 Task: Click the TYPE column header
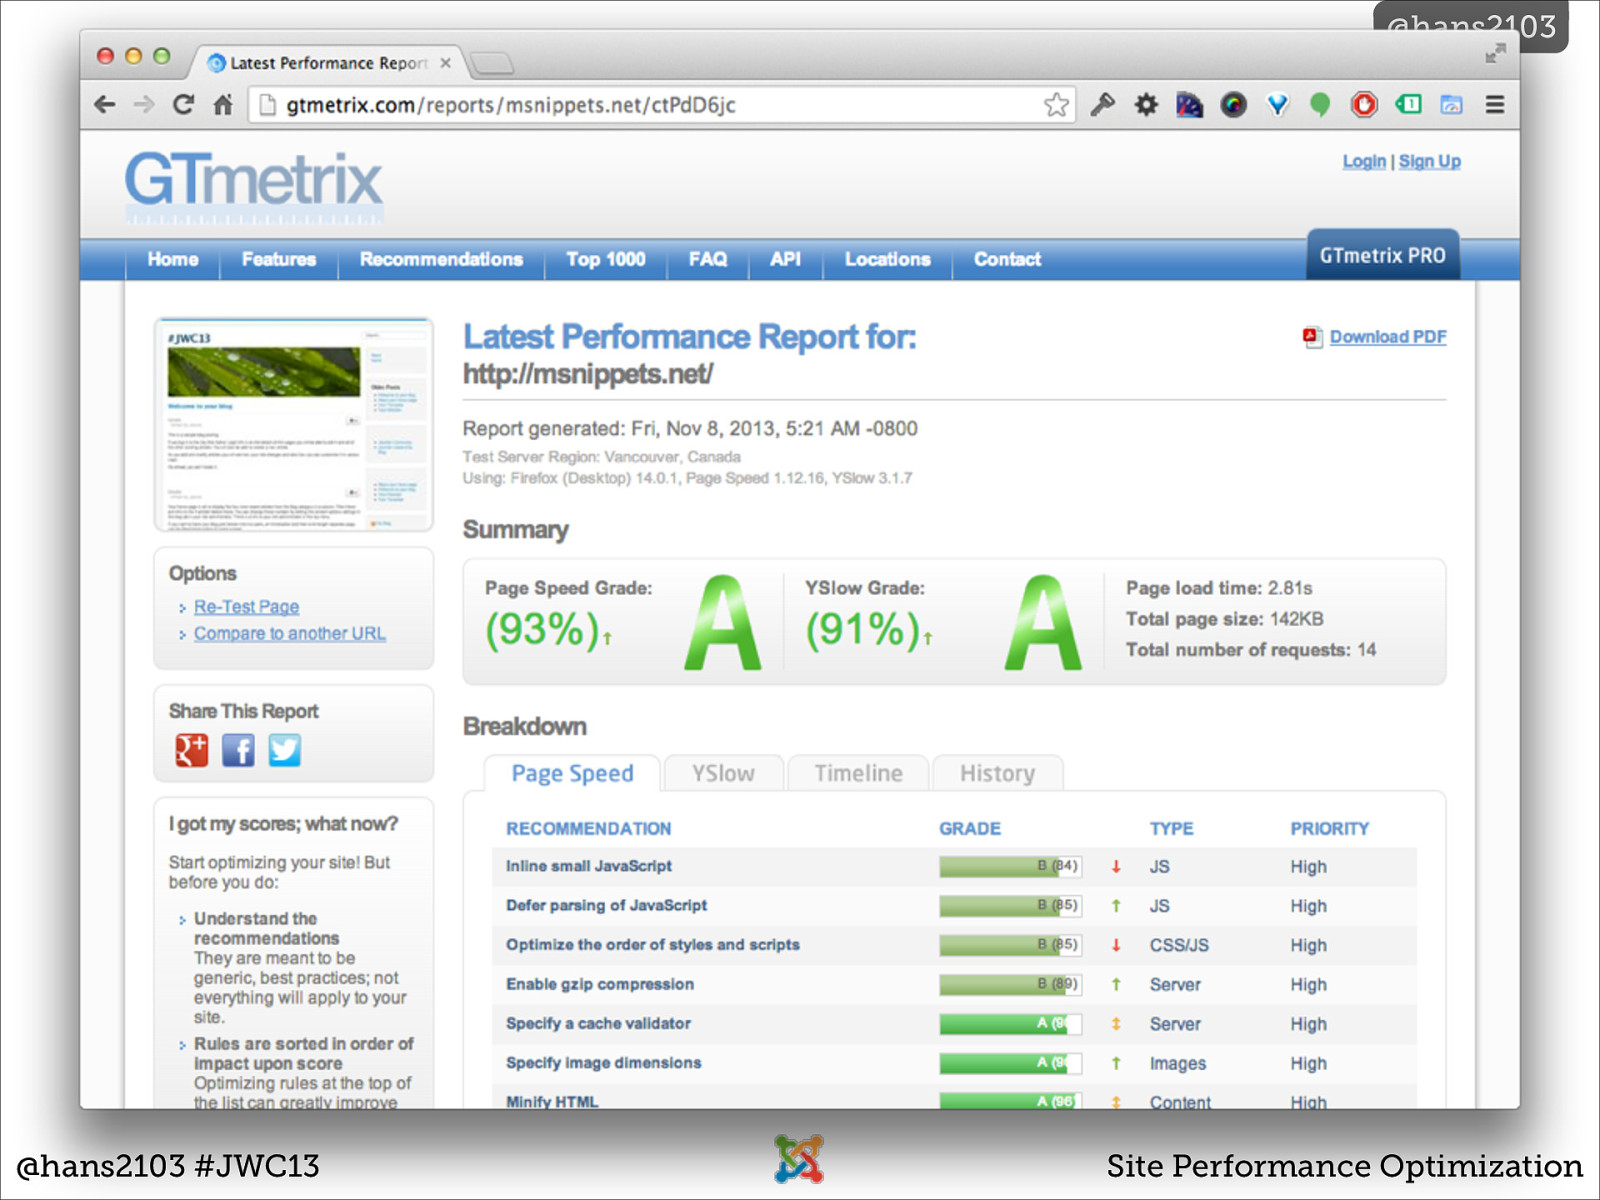(1172, 829)
